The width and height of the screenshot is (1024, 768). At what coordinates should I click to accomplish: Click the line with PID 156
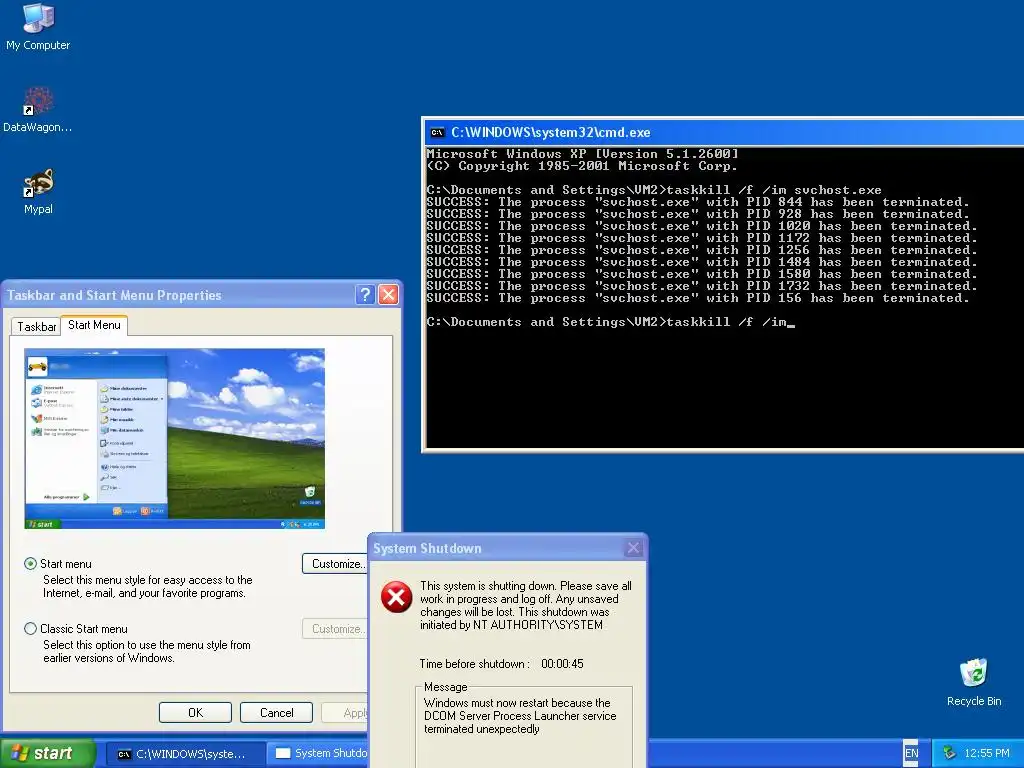697,298
